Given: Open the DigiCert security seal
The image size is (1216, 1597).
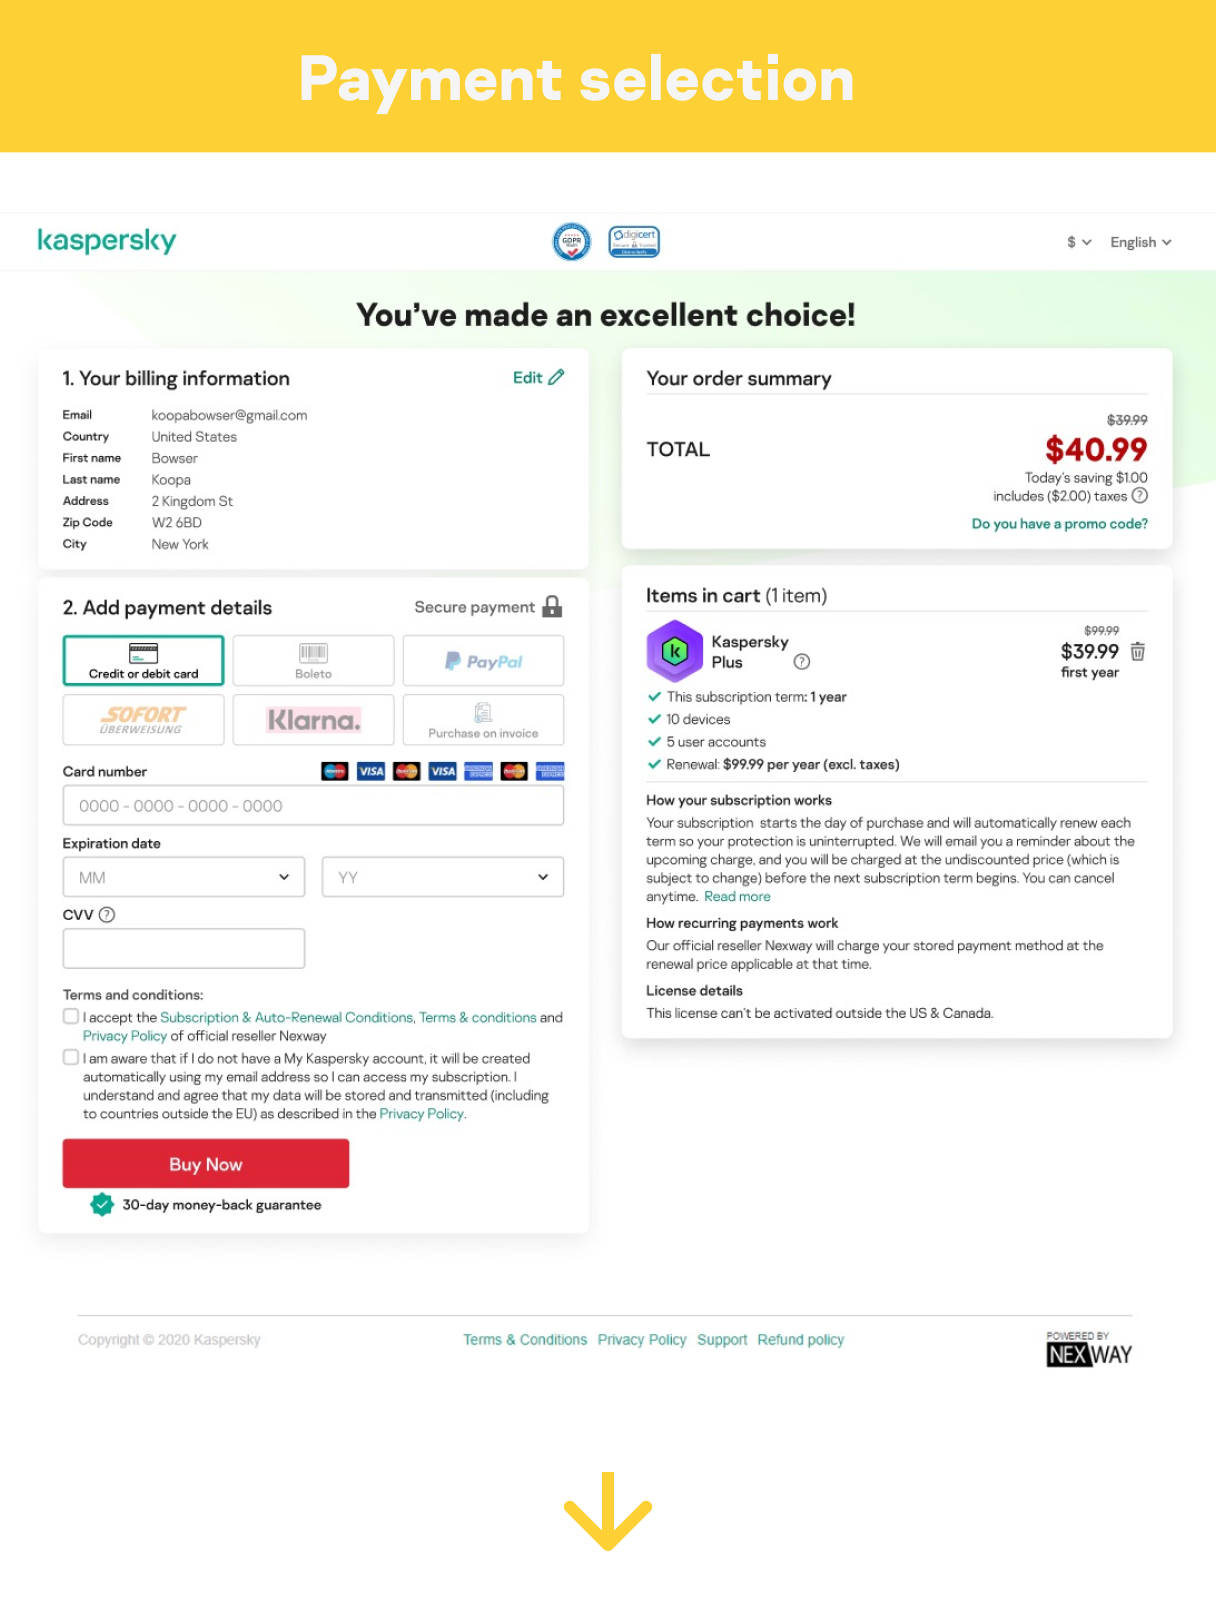Looking at the screenshot, I should click(x=634, y=241).
